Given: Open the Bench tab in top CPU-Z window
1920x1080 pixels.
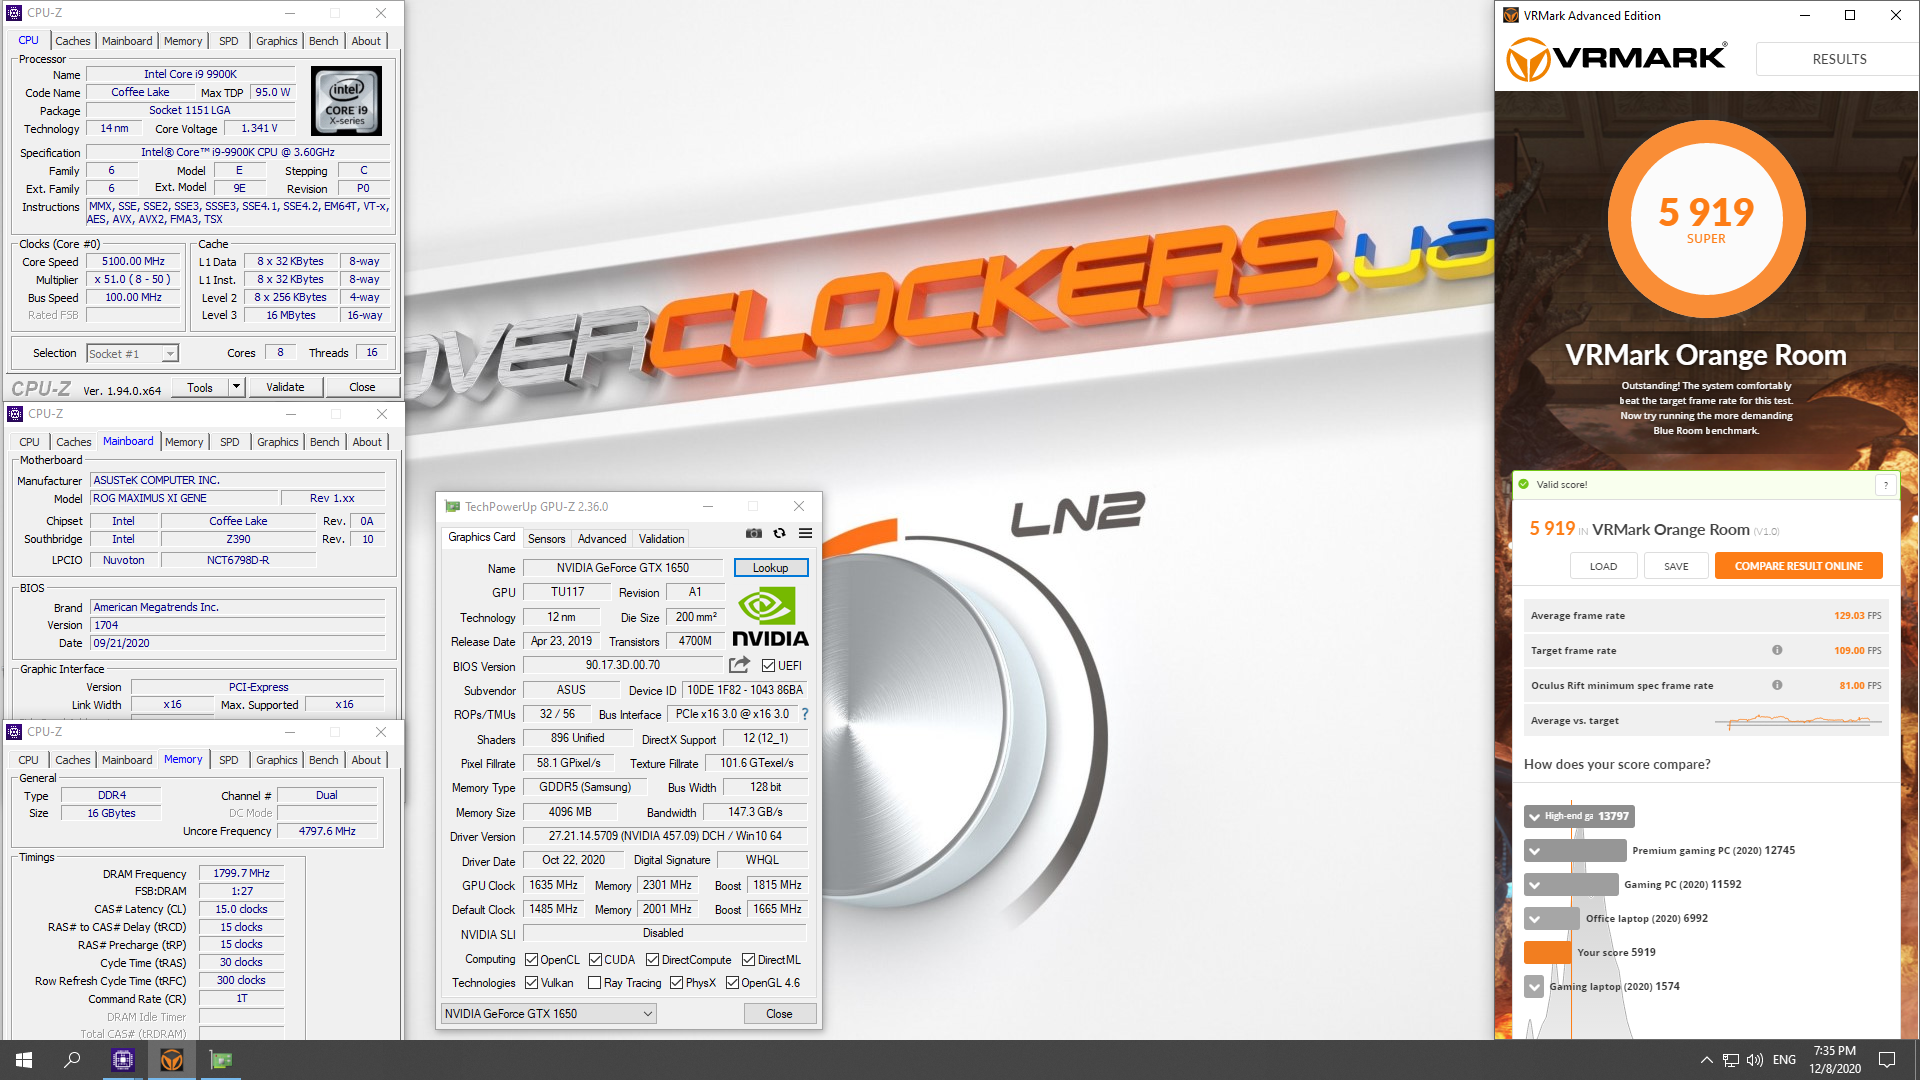Looking at the screenshot, I should pos(323,41).
